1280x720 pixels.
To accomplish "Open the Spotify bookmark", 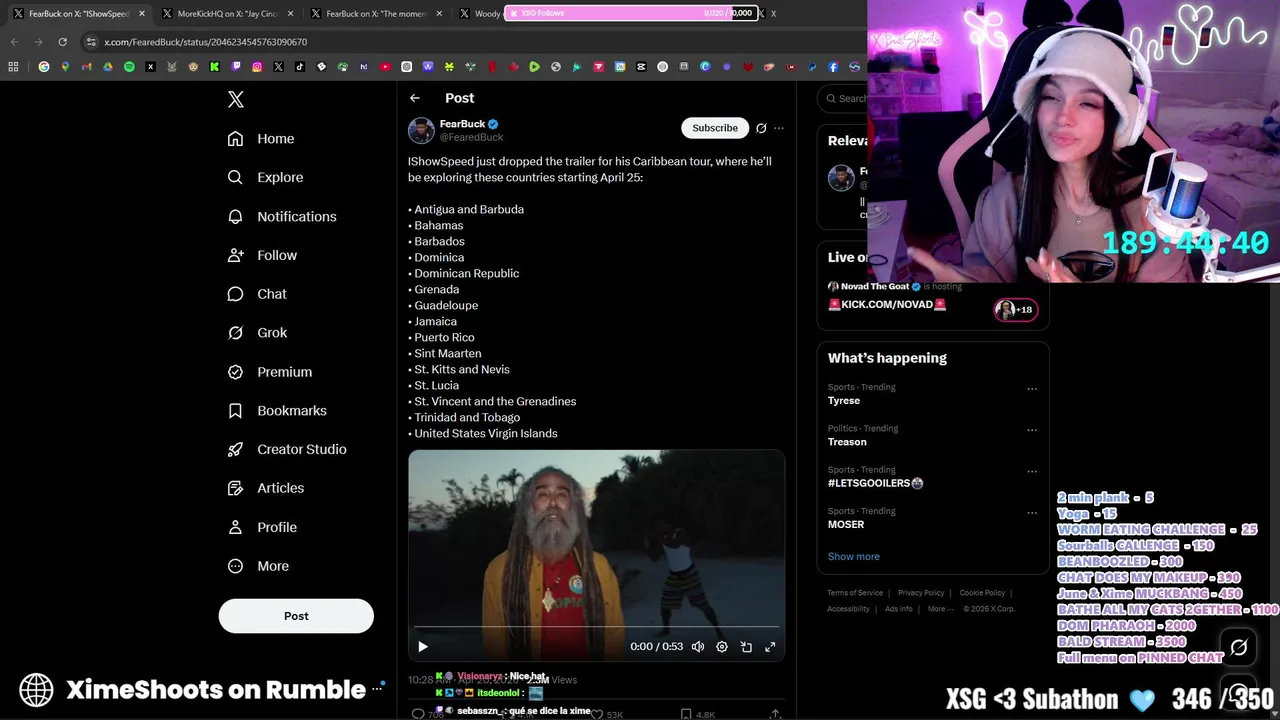I will pos(129,67).
